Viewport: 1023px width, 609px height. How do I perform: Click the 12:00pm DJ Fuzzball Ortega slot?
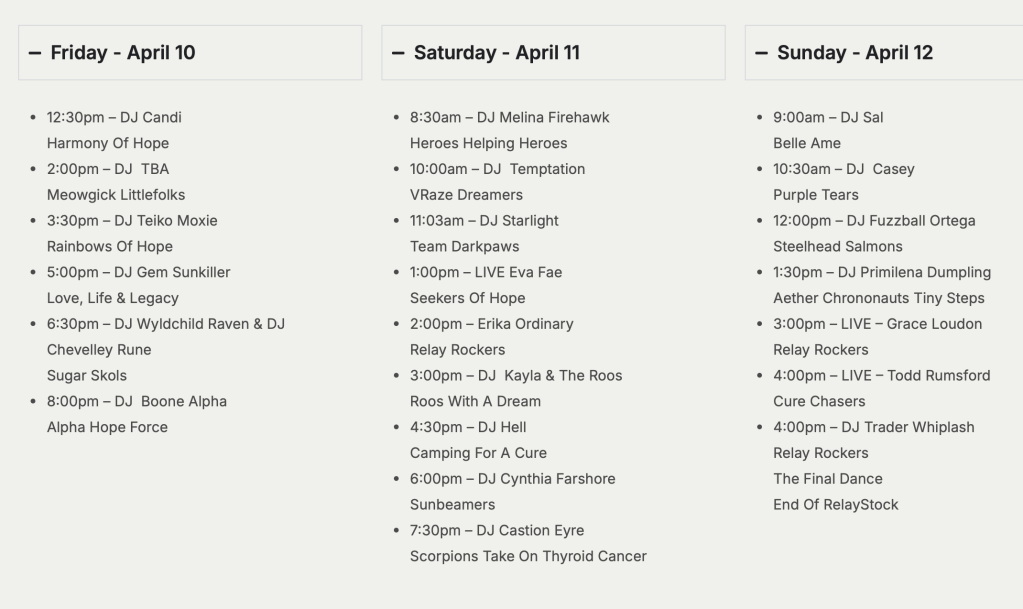coord(874,221)
